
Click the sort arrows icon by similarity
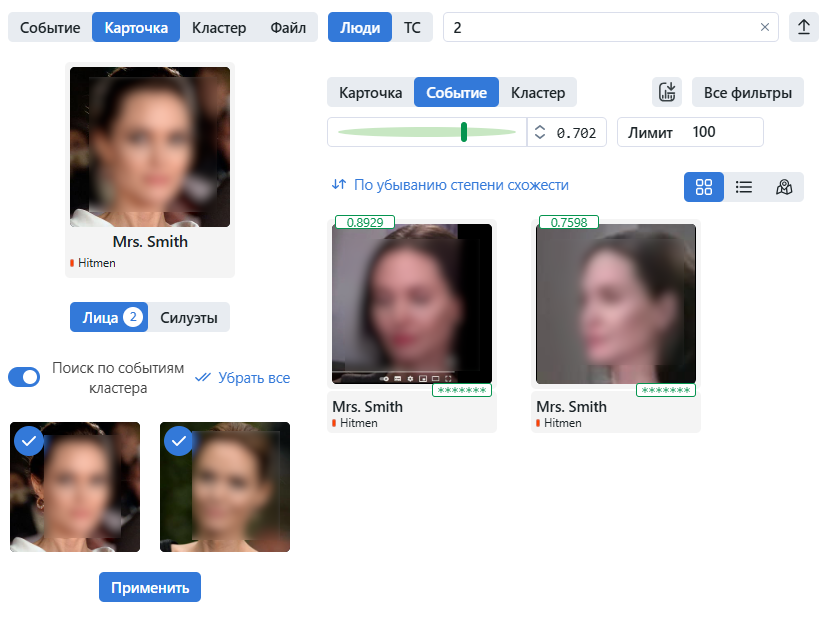(339, 185)
